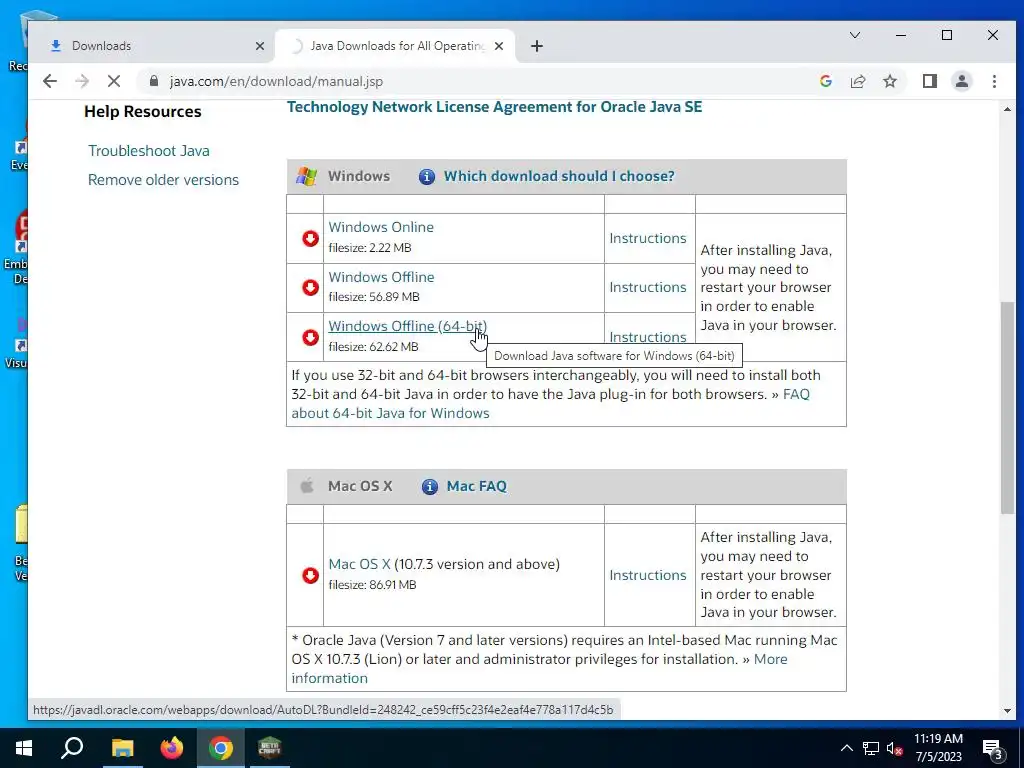Viewport: 1024px width, 768px height.
Task: Open a new tab with the plus button
Action: tap(537, 46)
